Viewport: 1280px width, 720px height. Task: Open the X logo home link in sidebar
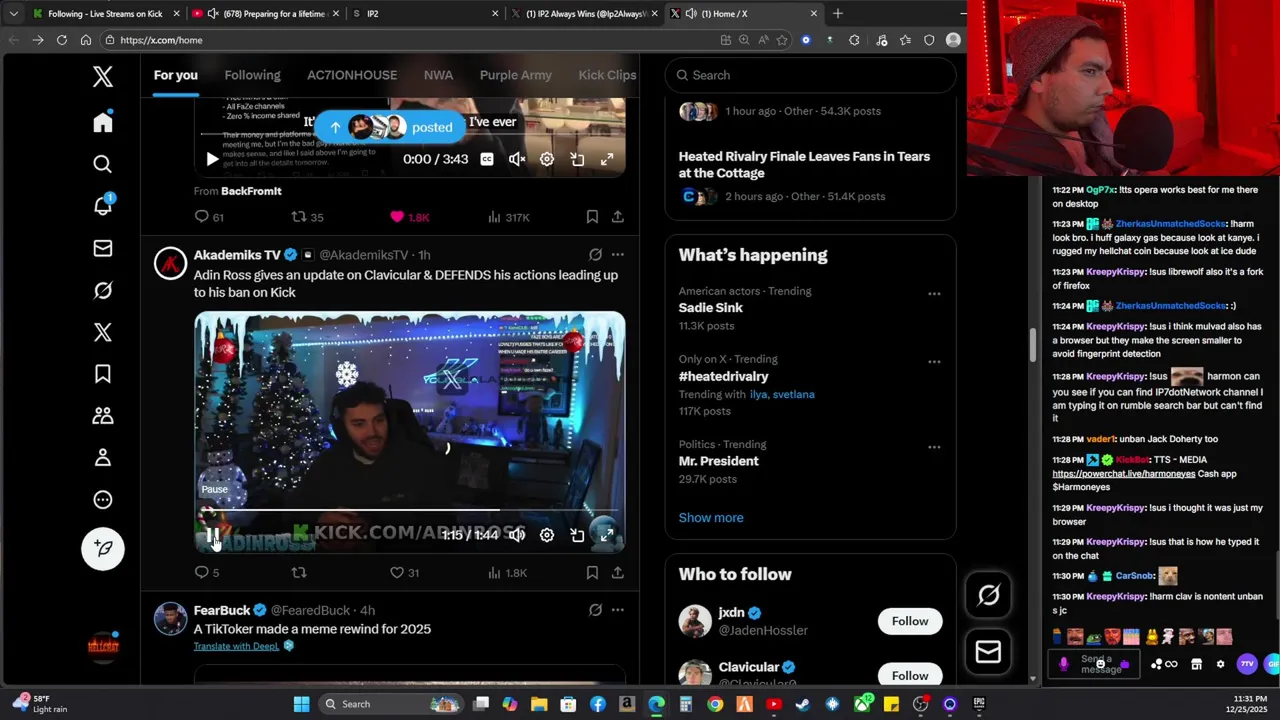102,77
